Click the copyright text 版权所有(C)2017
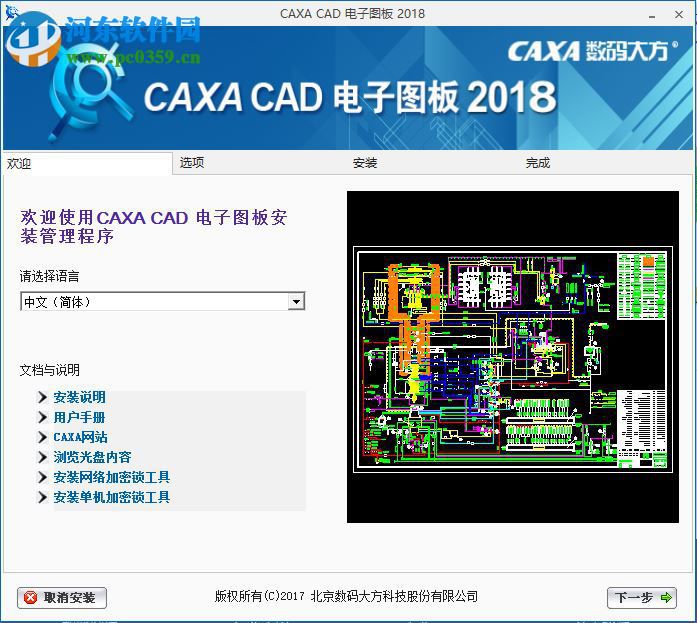The height and width of the screenshot is (623, 697). coord(260,596)
